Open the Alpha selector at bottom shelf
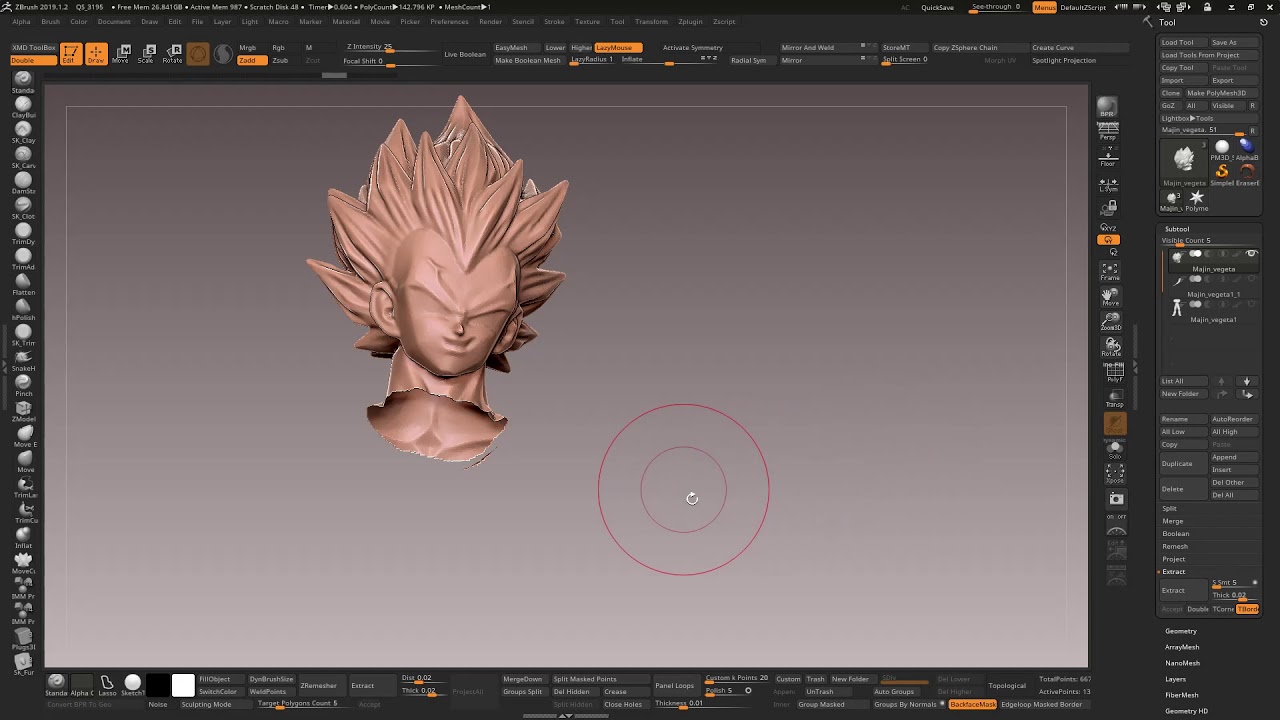Screen dimensions: 1280x720 (x=81, y=685)
